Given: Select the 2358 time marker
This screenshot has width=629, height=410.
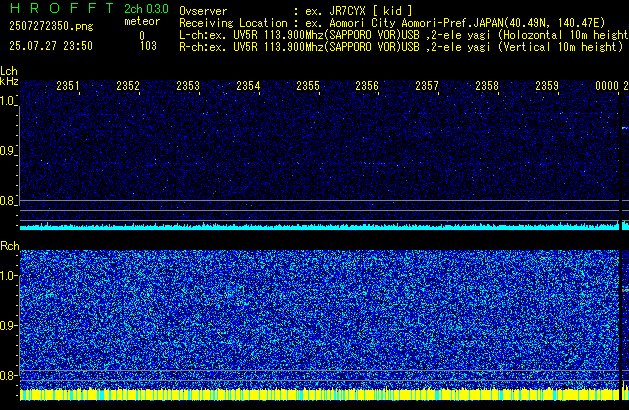Looking at the screenshot, I should pyautogui.click(x=487, y=86).
